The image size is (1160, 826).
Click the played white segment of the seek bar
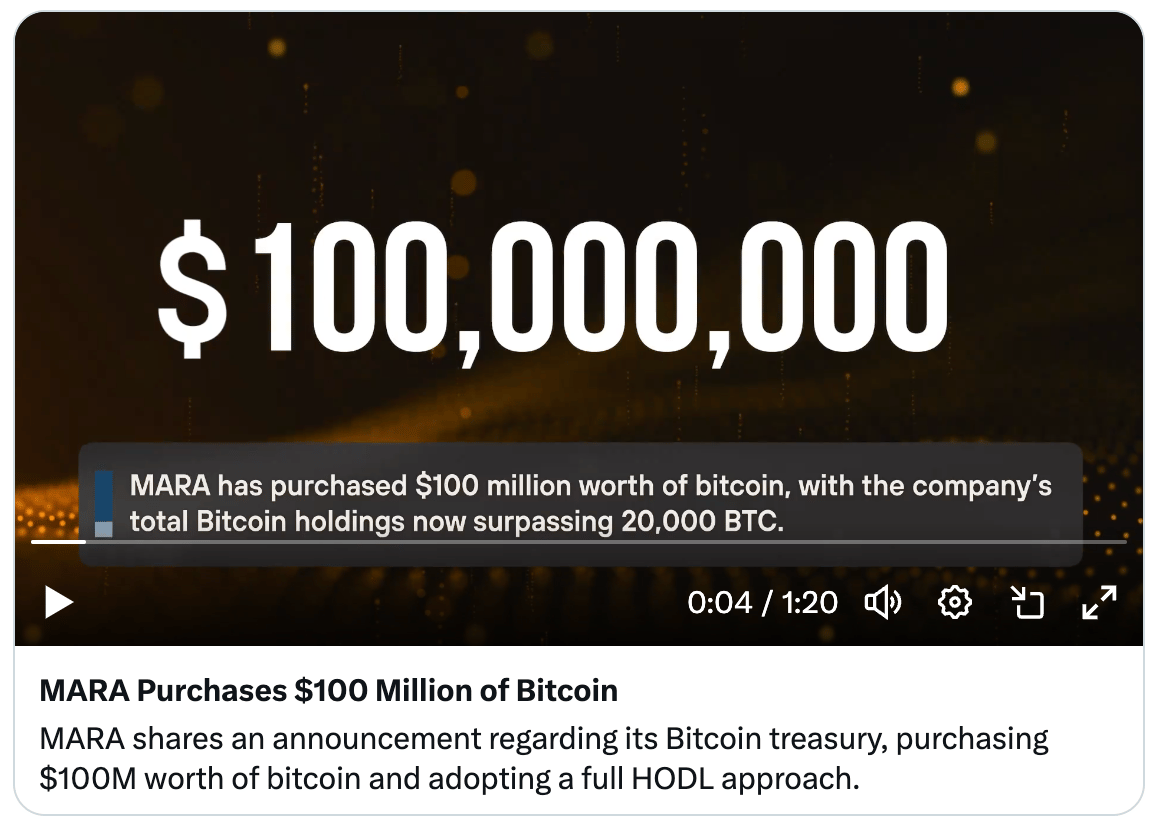(x=58, y=542)
